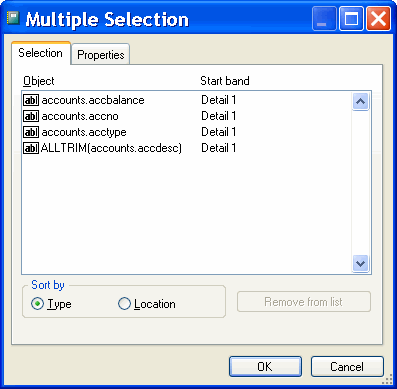Image resolution: width=397 pixels, height=389 pixels.
Task: Switch to the Properties tab
Action: (101, 54)
